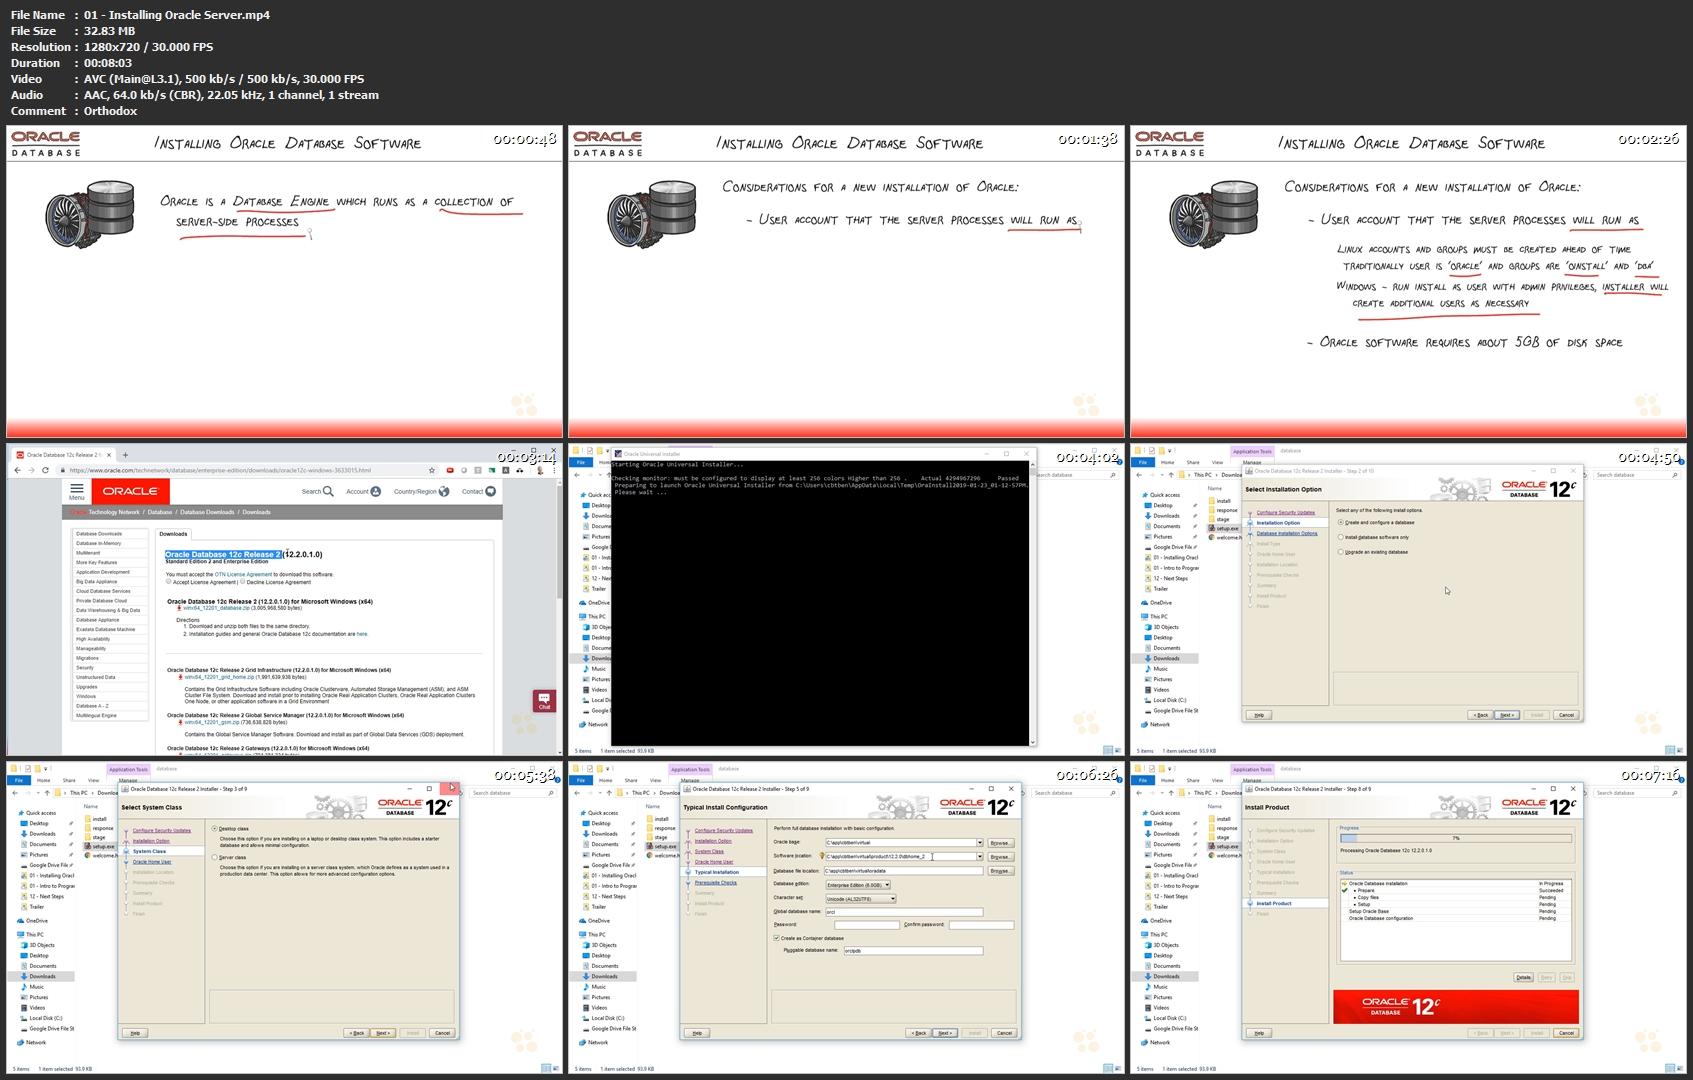This screenshot has height=1080, width=1693.
Task: Open Chrome's three-dot menu in the browser frame
Action: click(553, 470)
